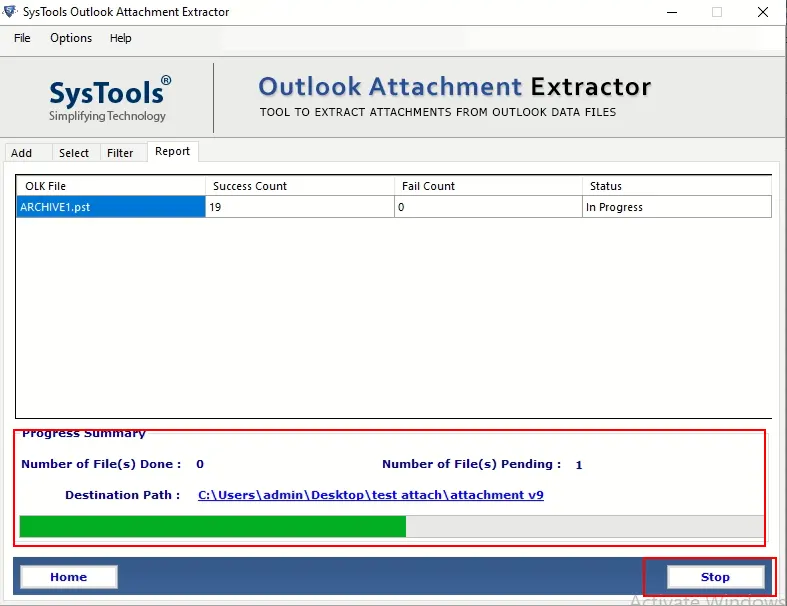Click the green extraction progress bar
The width and height of the screenshot is (787, 606).
click(x=391, y=527)
